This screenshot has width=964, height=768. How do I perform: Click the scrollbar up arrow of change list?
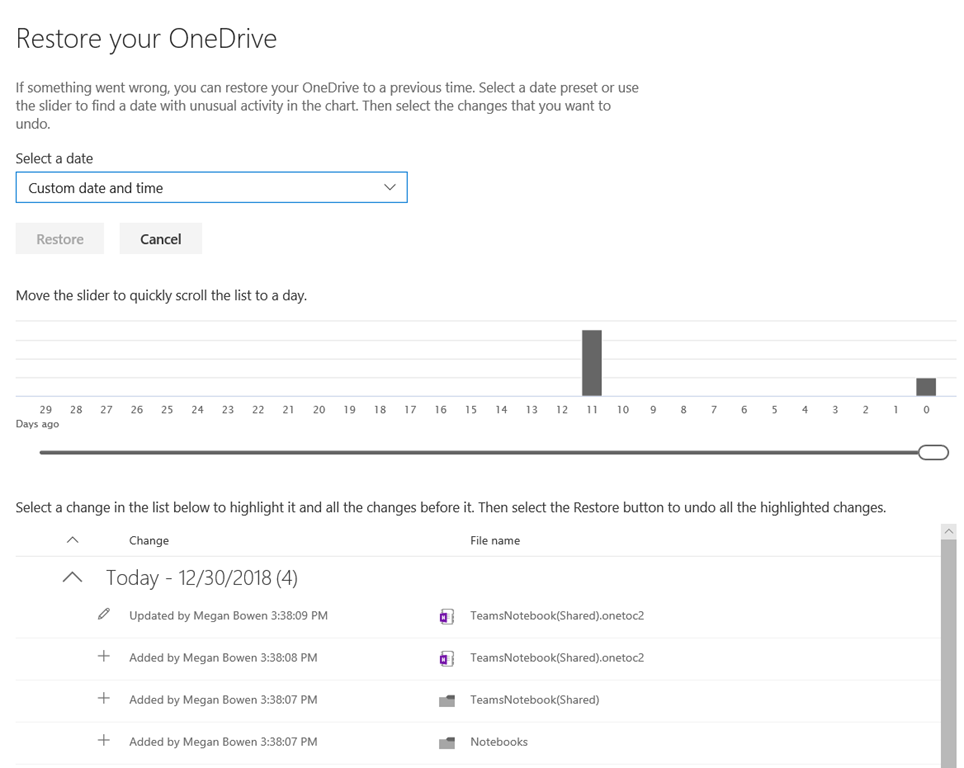point(949,531)
